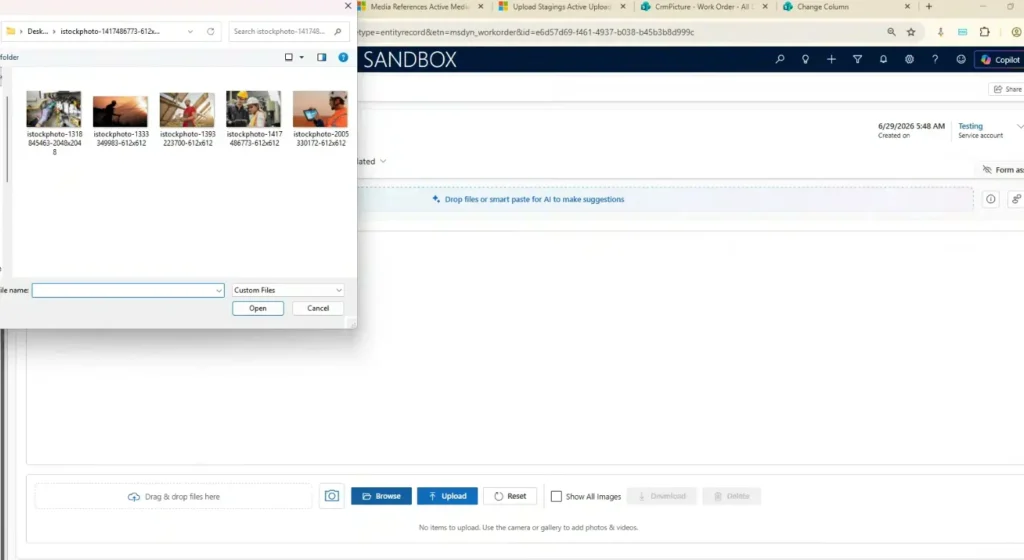The width and height of the screenshot is (1024, 560).
Task: Open the advanced filter funnel icon
Action: click(x=857, y=59)
